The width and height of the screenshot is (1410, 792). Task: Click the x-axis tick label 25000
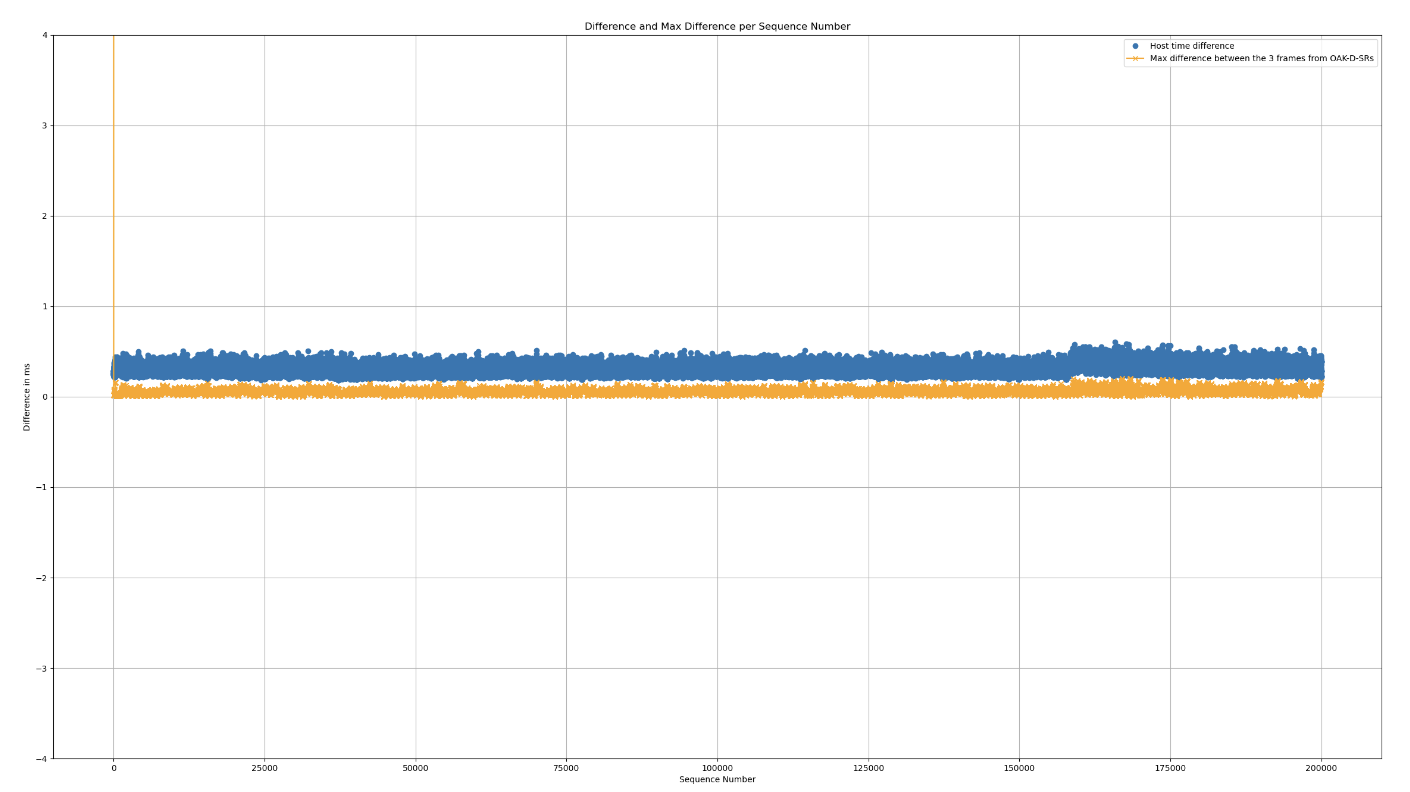264,768
